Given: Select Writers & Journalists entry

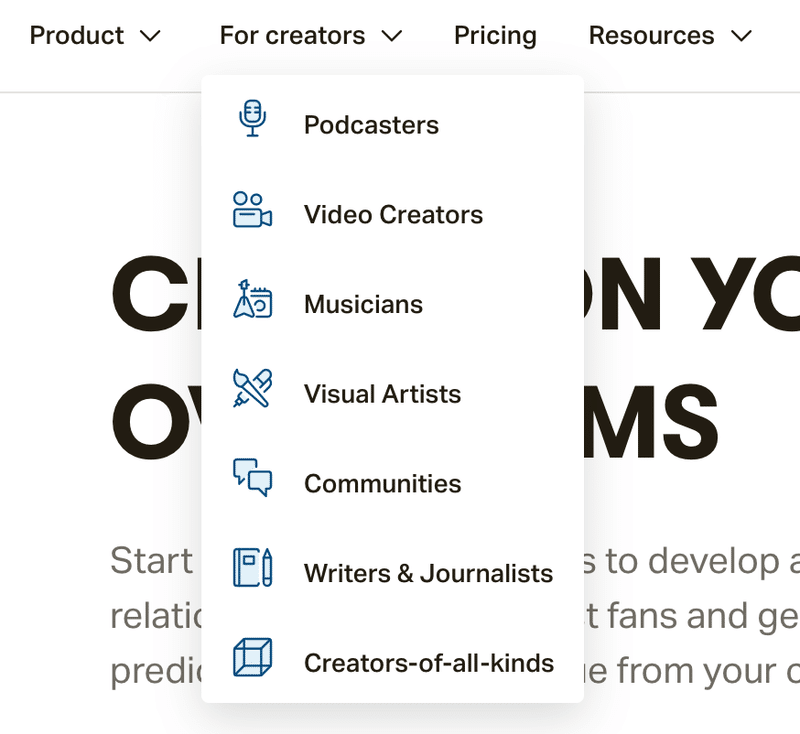Looking at the screenshot, I should (x=428, y=573).
